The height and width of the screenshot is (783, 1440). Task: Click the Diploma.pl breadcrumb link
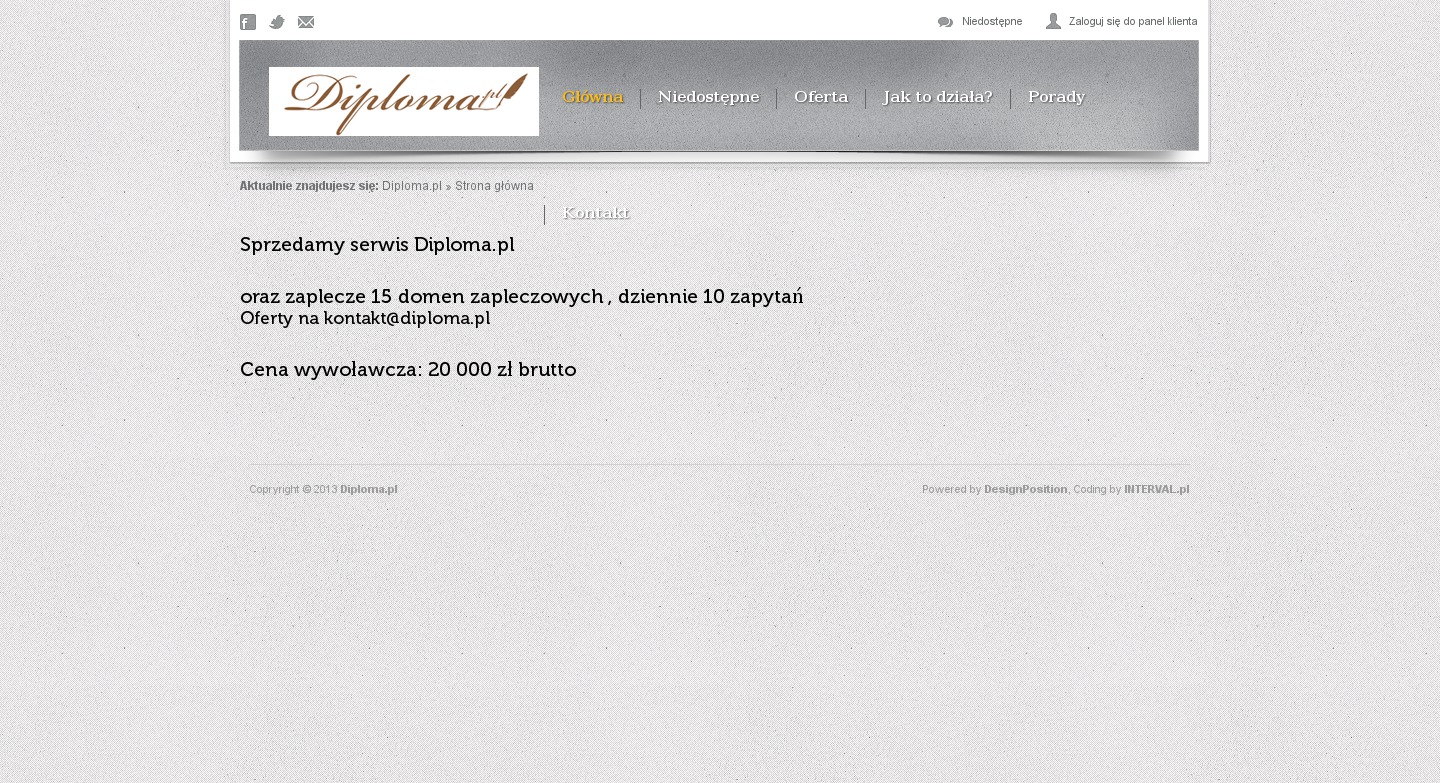(x=411, y=186)
